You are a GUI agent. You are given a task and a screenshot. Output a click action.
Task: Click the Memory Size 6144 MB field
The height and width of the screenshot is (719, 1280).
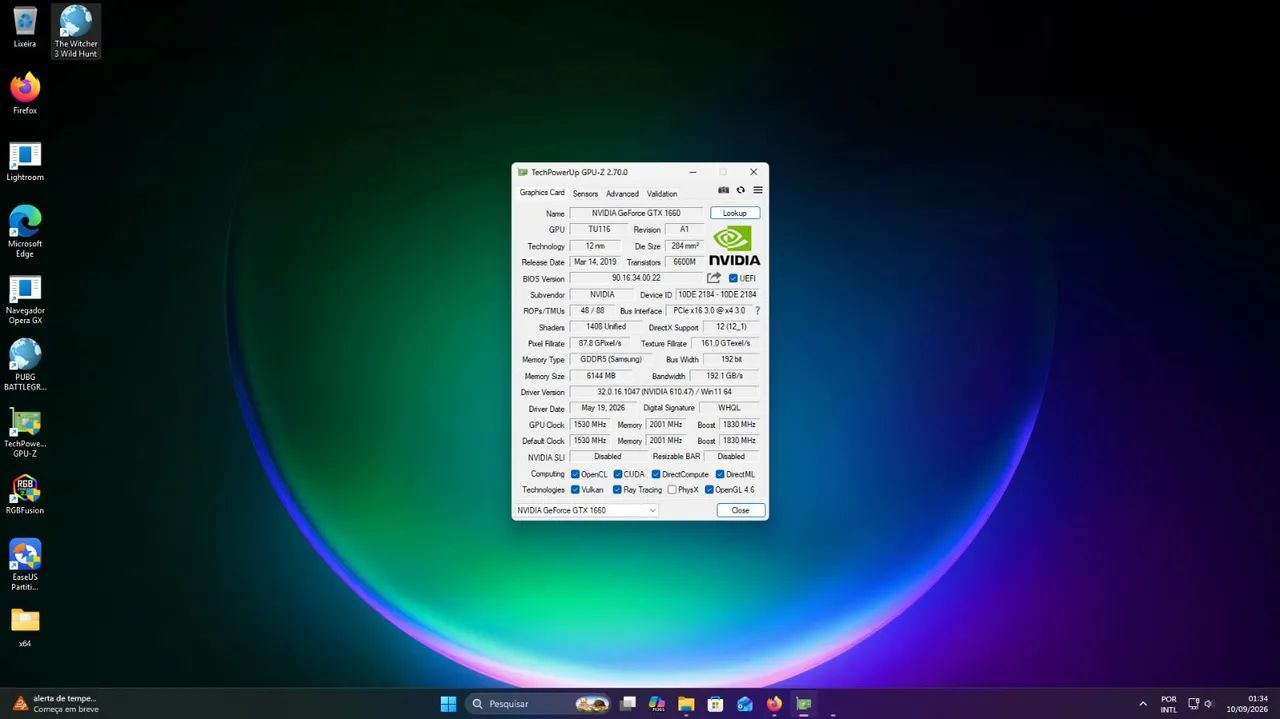point(601,376)
